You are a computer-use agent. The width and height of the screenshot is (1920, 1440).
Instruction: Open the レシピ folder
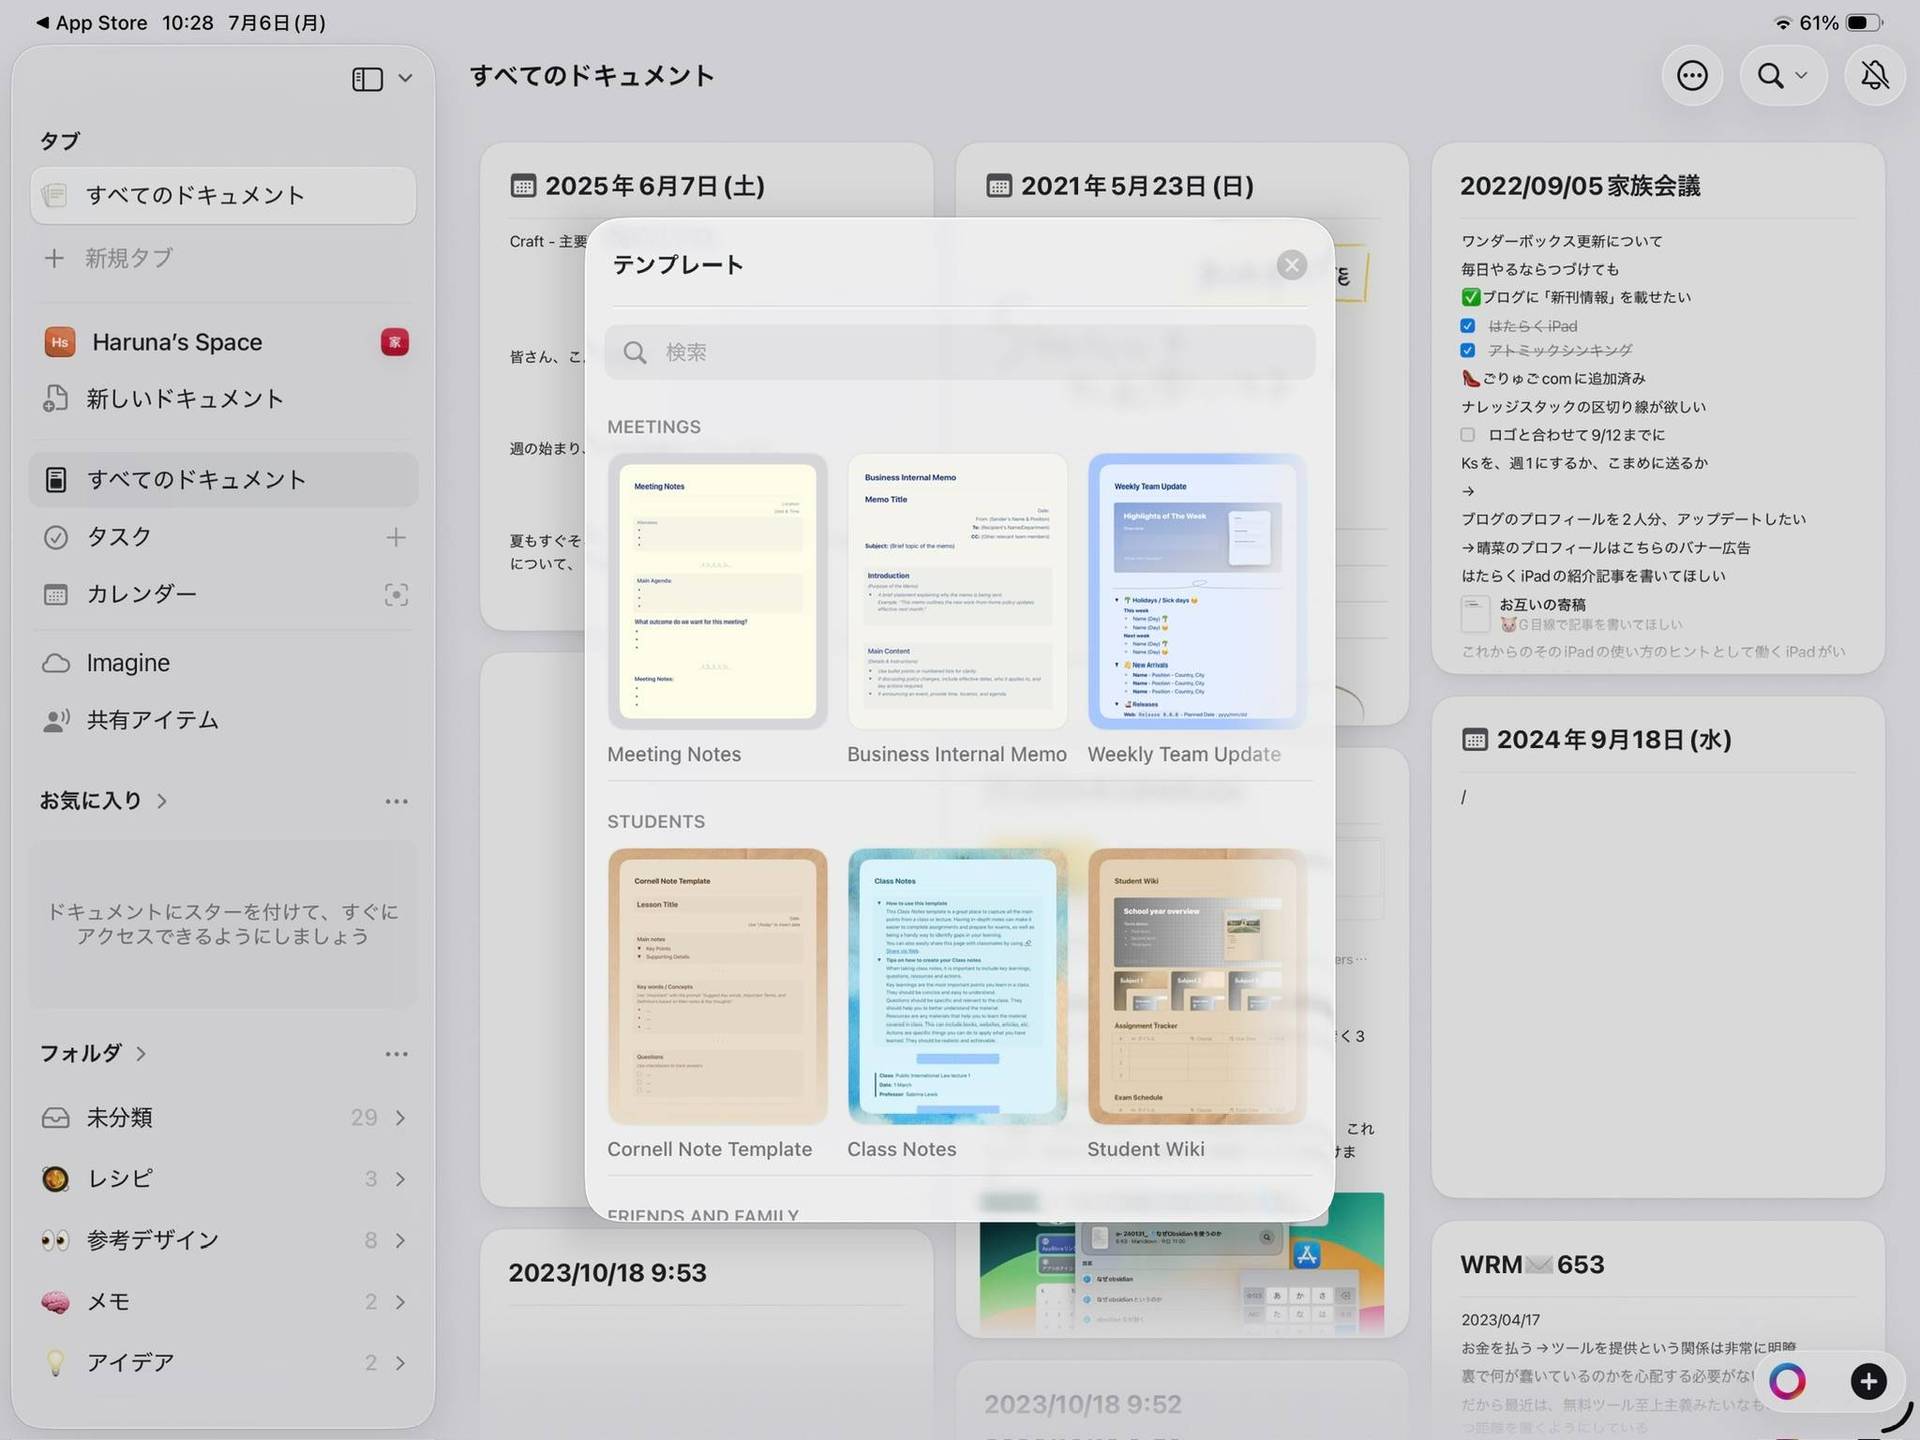pos(223,1179)
